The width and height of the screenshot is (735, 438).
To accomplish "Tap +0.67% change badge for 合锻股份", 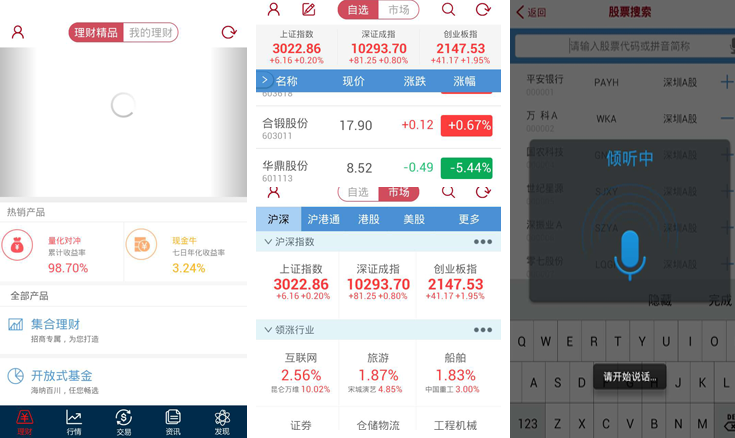I will (466, 126).
